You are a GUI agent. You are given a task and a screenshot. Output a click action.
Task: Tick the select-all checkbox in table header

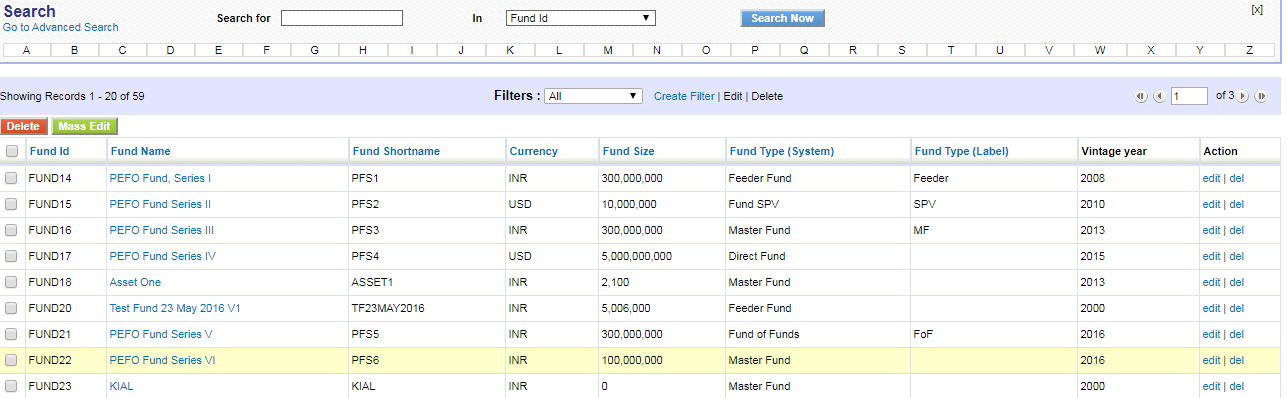[x=12, y=151]
